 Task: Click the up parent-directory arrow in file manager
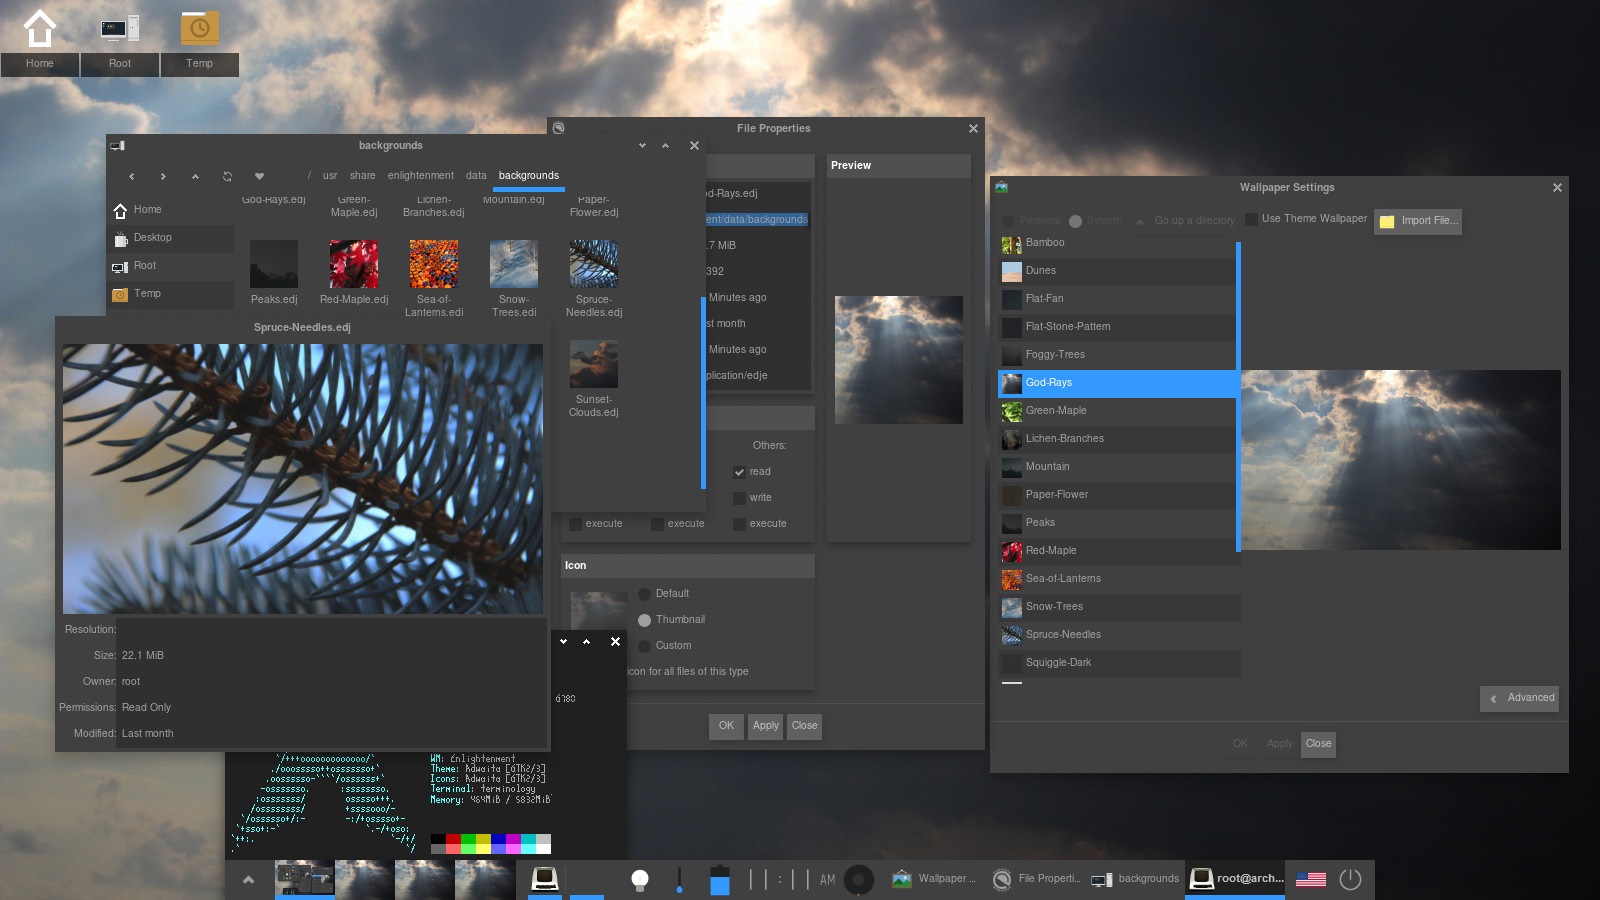point(195,177)
